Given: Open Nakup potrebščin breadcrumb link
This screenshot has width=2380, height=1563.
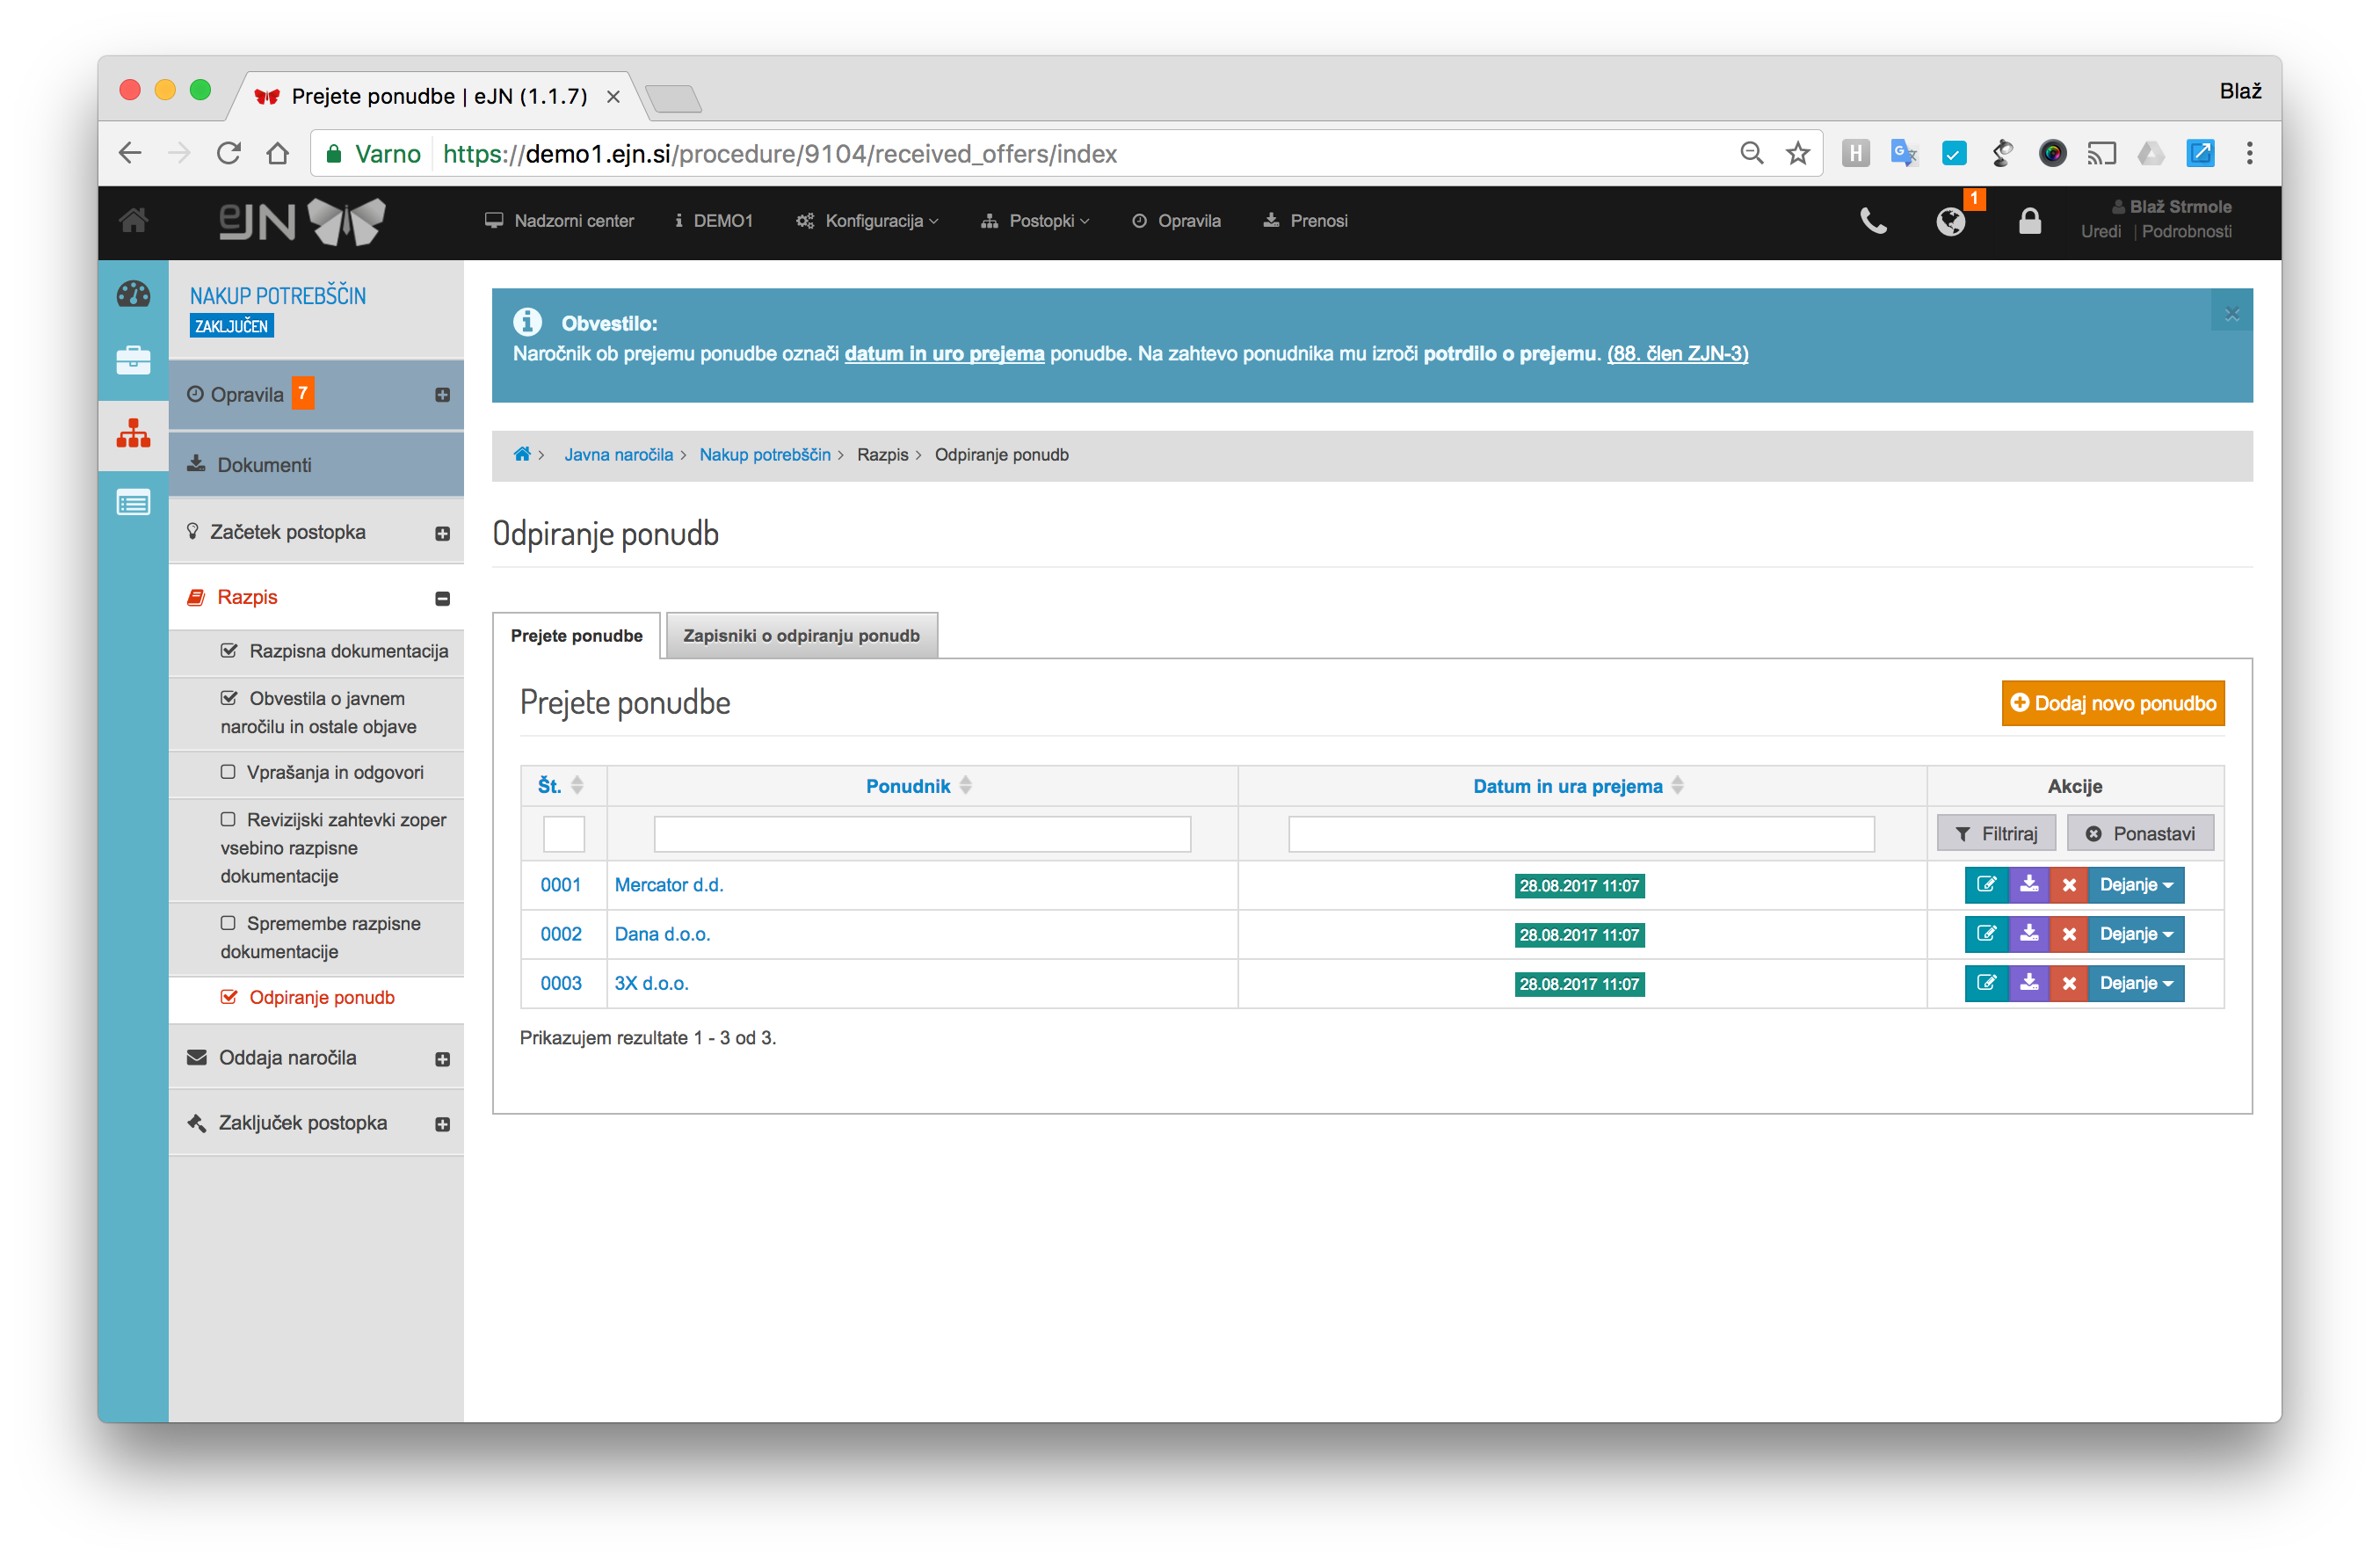Looking at the screenshot, I should click(x=764, y=454).
